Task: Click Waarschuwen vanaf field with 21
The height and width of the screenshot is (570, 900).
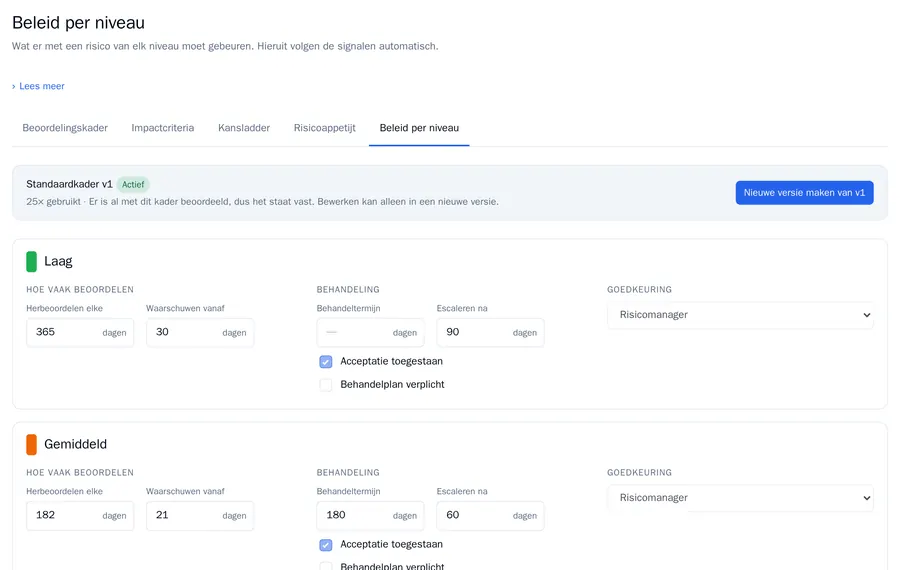Action: pyautogui.click(x=200, y=515)
